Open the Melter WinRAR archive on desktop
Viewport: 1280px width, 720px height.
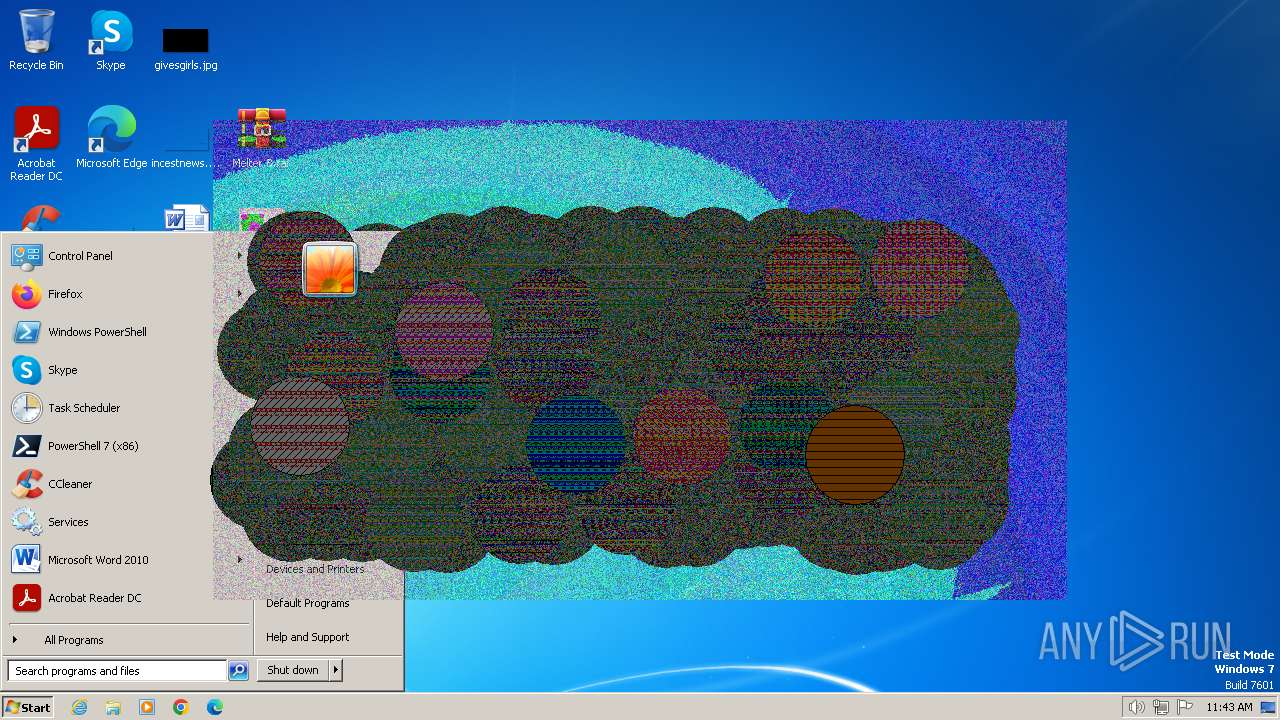[261, 137]
